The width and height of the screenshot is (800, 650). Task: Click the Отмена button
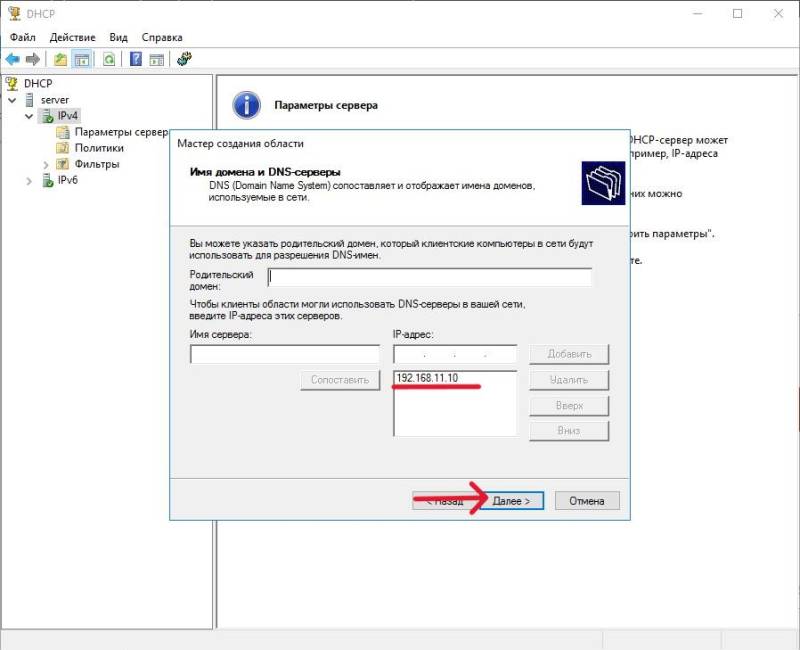pyautogui.click(x=587, y=500)
